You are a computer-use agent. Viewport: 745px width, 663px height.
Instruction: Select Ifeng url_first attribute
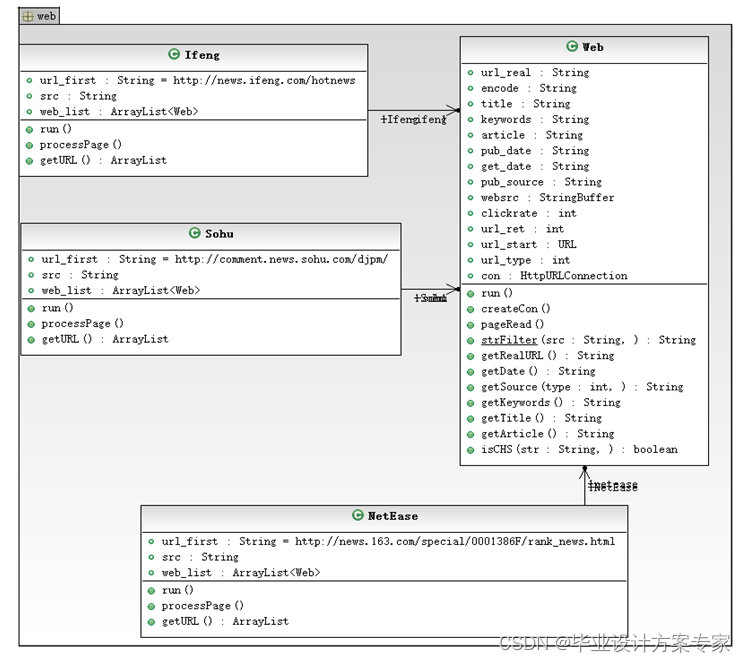[x=197, y=80]
